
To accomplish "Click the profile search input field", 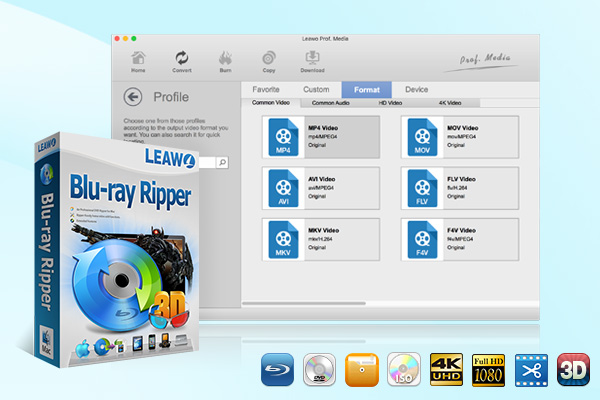I will [207, 162].
